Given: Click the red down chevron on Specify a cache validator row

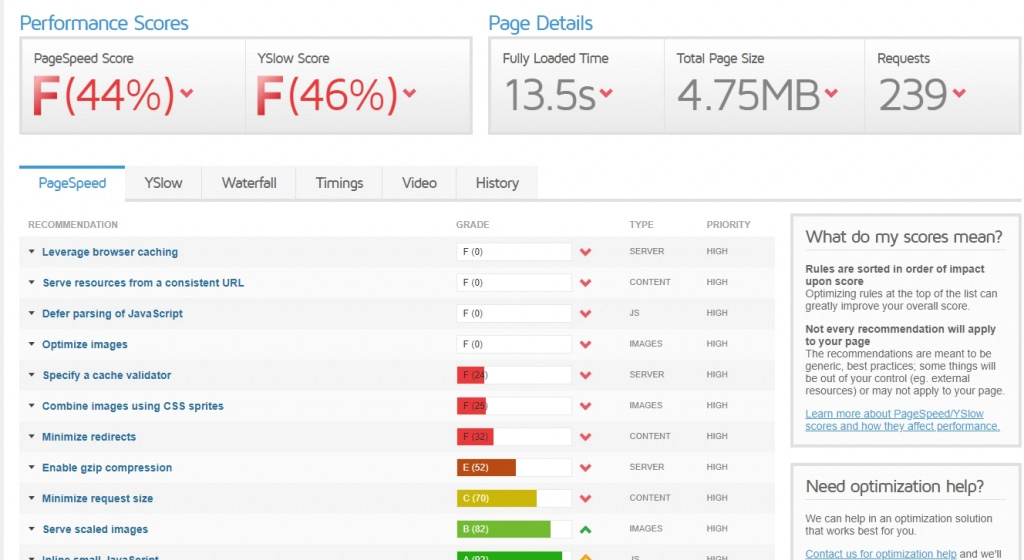Looking at the screenshot, I should [585, 375].
